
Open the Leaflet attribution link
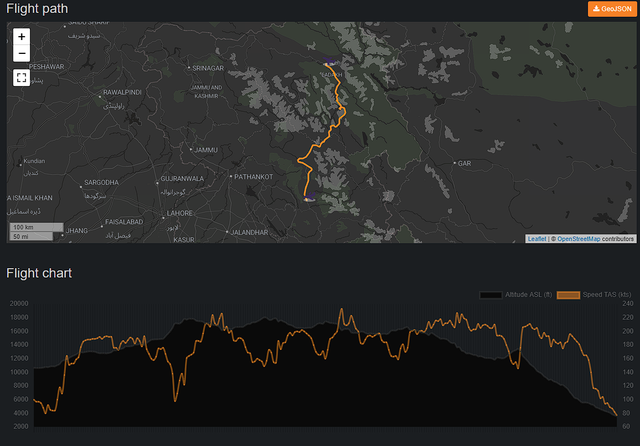point(537,239)
